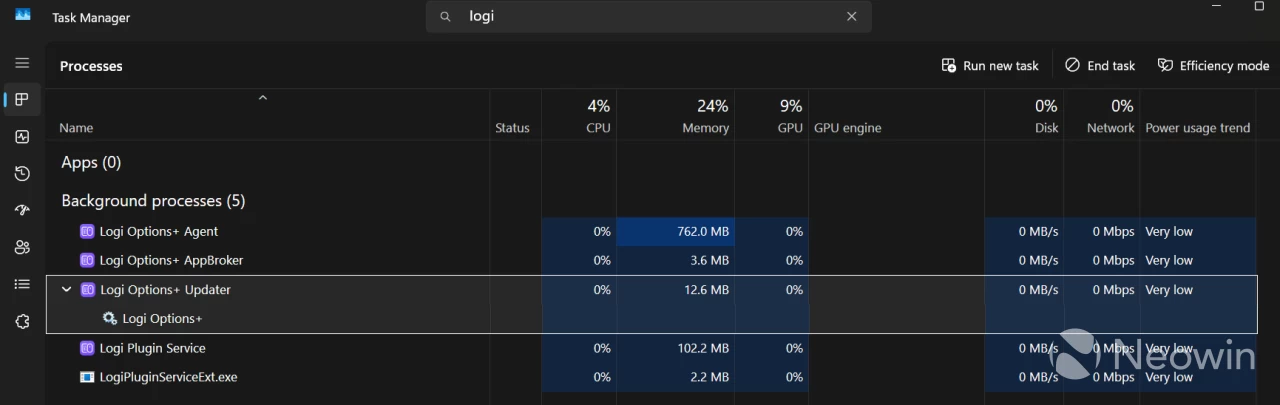
Task: Click the 12.6 MB memory value
Action: coord(707,290)
